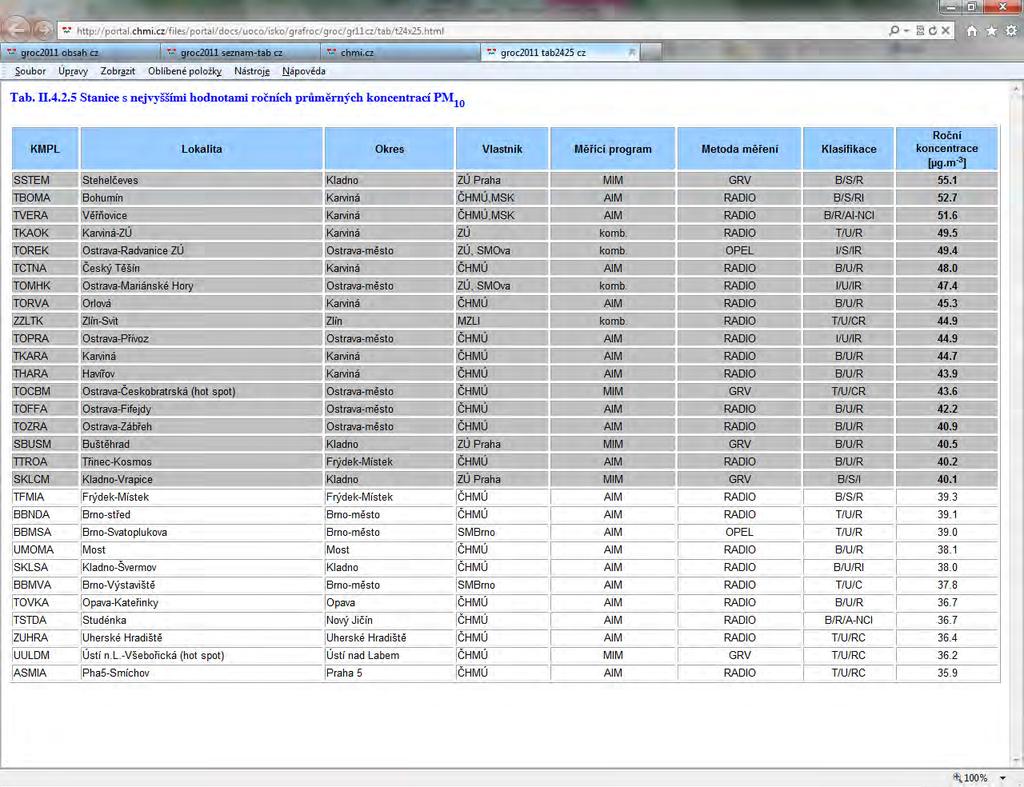Open the Nápověda menu
The image size is (1024, 787).
(x=304, y=71)
